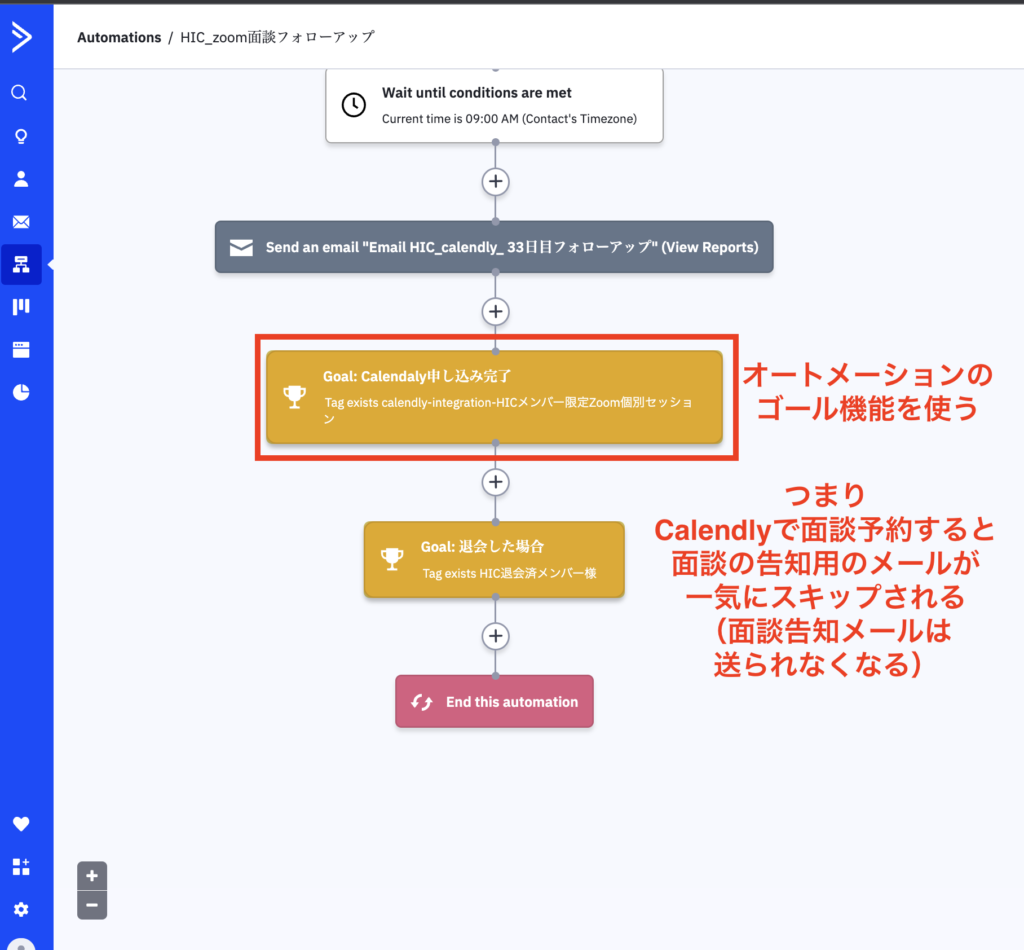Click the loop arrows icon in End step
1024x950 pixels.
pos(422,702)
